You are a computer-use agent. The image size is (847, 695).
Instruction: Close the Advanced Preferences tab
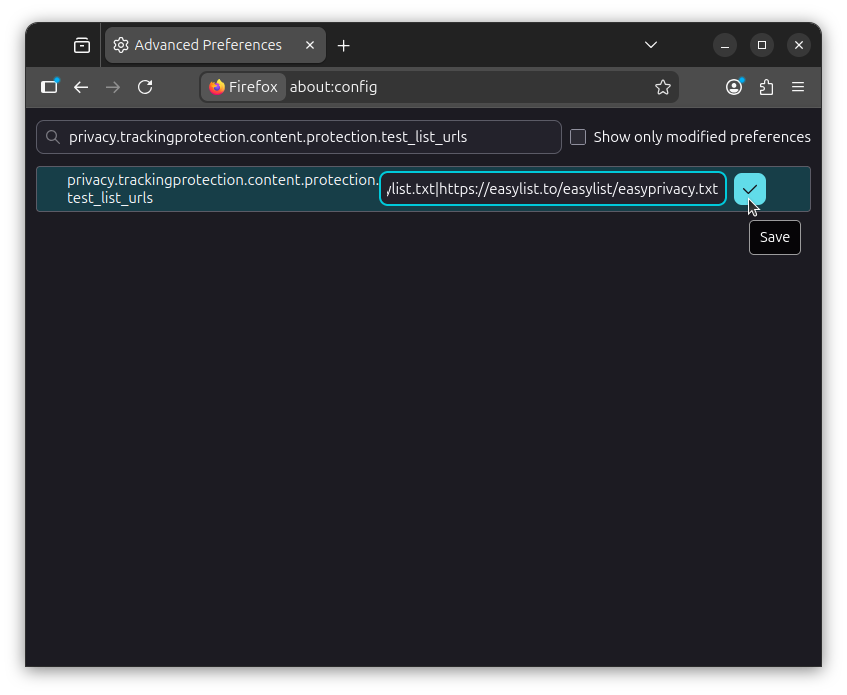coord(310,45)
